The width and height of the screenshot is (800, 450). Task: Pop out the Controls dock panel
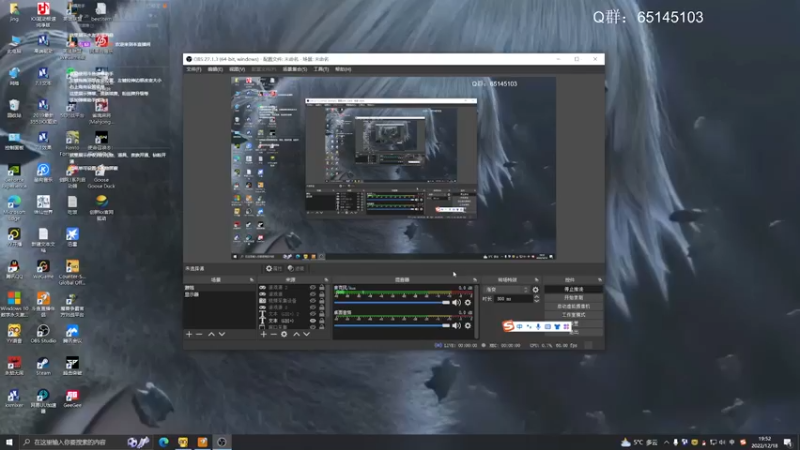coord(599,280)
